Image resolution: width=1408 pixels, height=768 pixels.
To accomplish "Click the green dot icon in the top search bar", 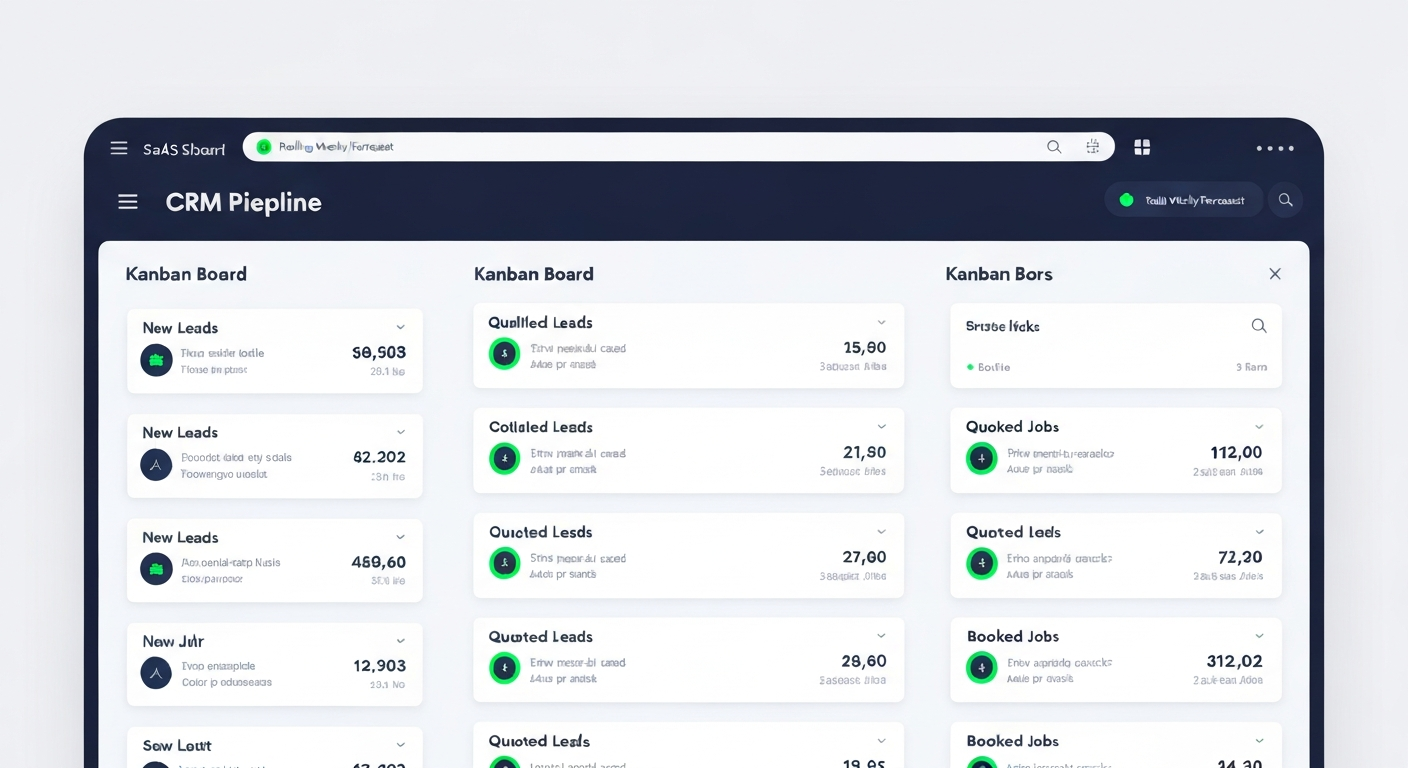I will (x=264, y=147).
